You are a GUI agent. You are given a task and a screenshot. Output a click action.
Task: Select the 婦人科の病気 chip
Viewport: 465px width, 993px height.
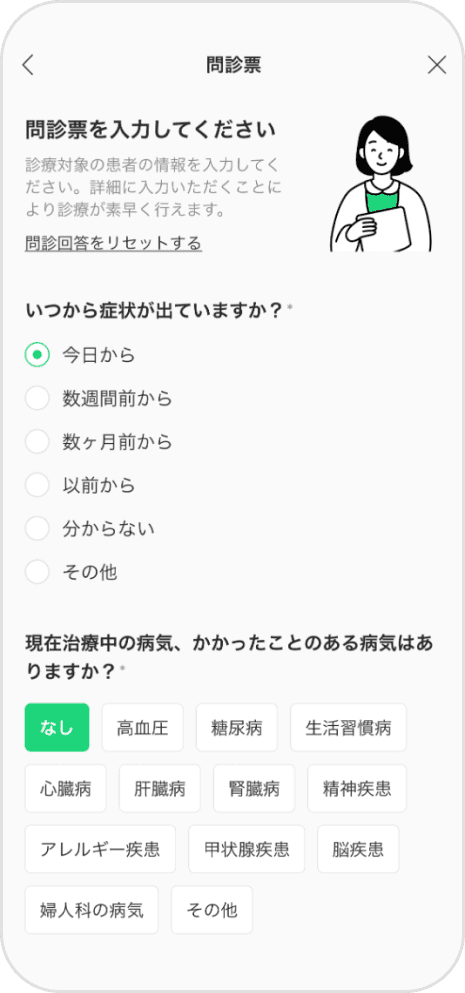(92, 910)
